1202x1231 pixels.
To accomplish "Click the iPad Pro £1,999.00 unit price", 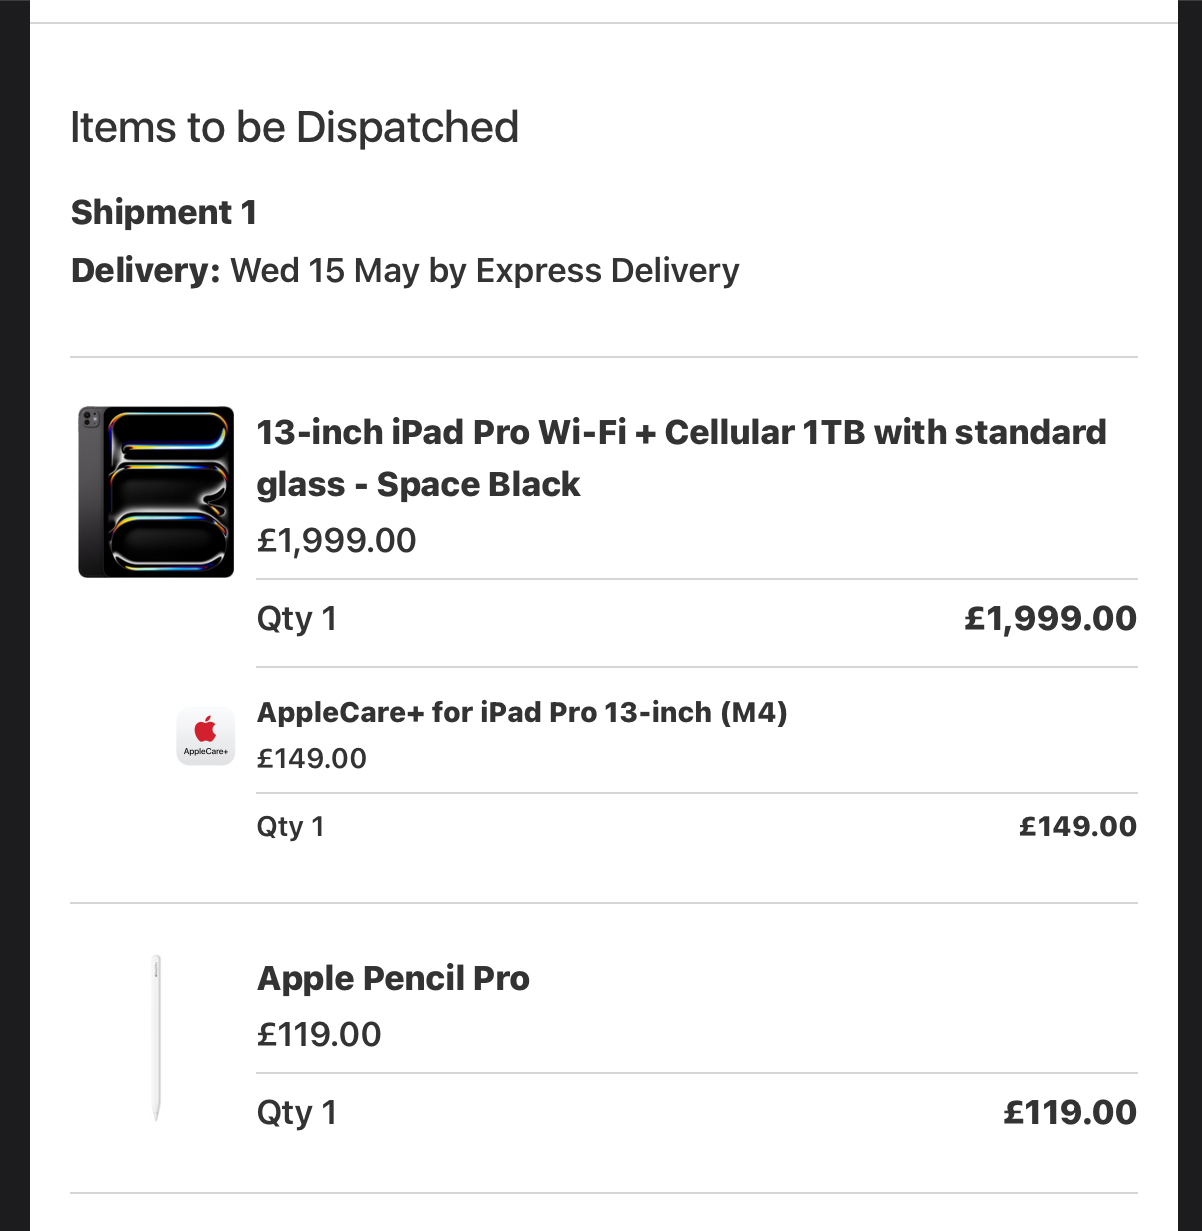I will click(x=336, y=540).
